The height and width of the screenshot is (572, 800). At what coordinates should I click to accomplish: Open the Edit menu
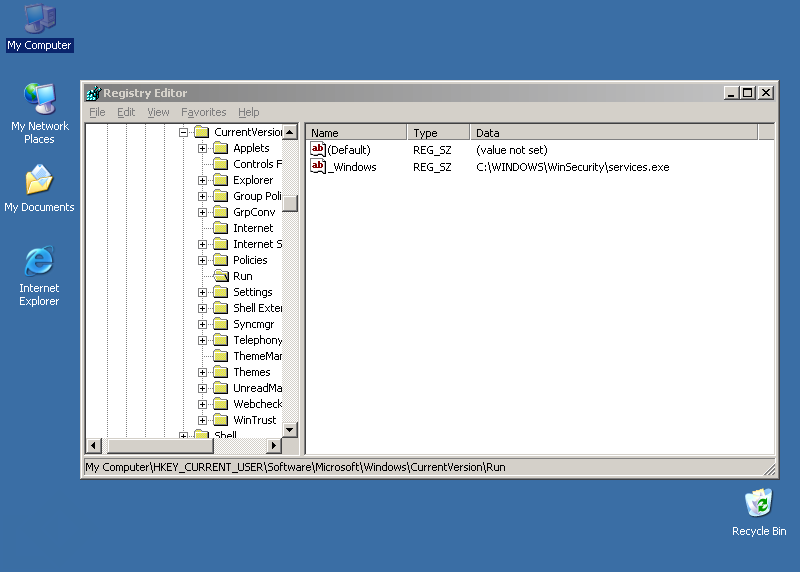pos(126,112)
